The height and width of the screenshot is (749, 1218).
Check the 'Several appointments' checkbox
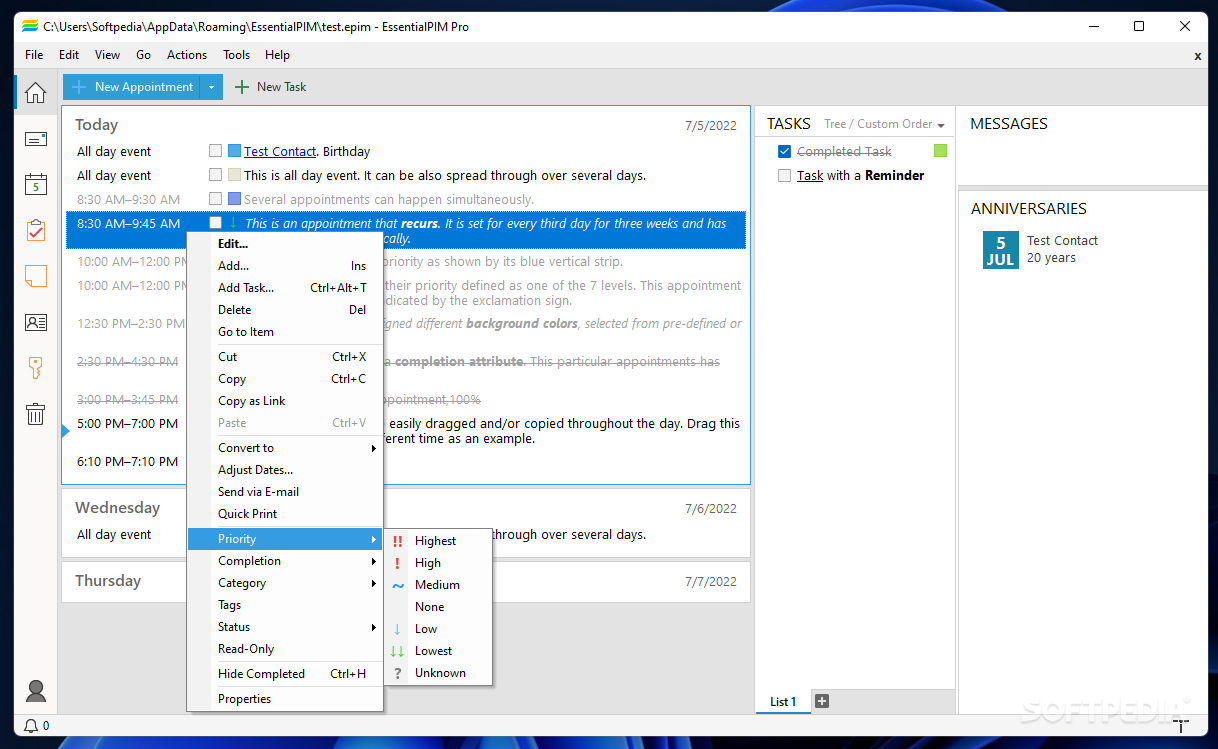click(x=215, y=199)
